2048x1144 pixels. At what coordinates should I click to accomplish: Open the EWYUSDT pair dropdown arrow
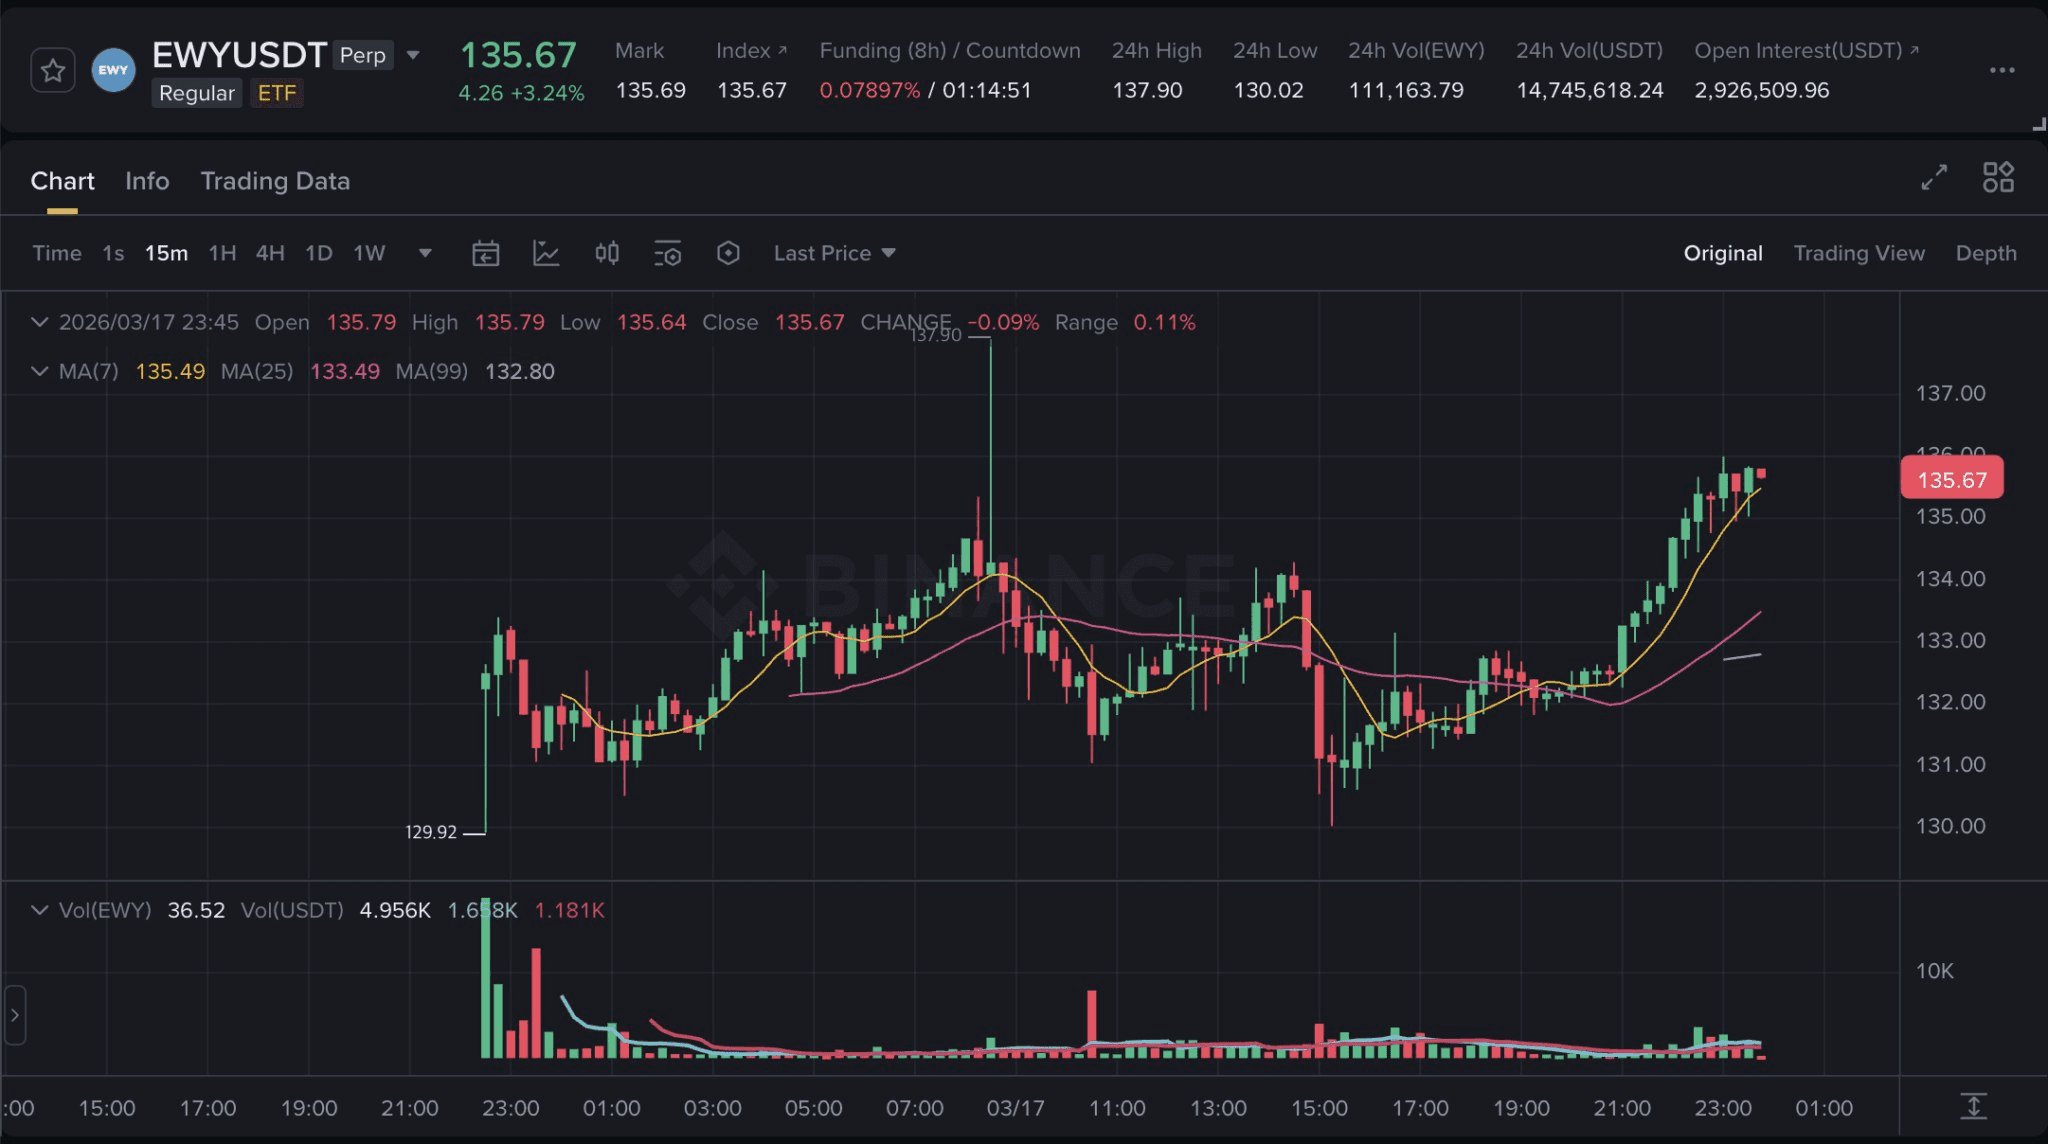(413, 55)
